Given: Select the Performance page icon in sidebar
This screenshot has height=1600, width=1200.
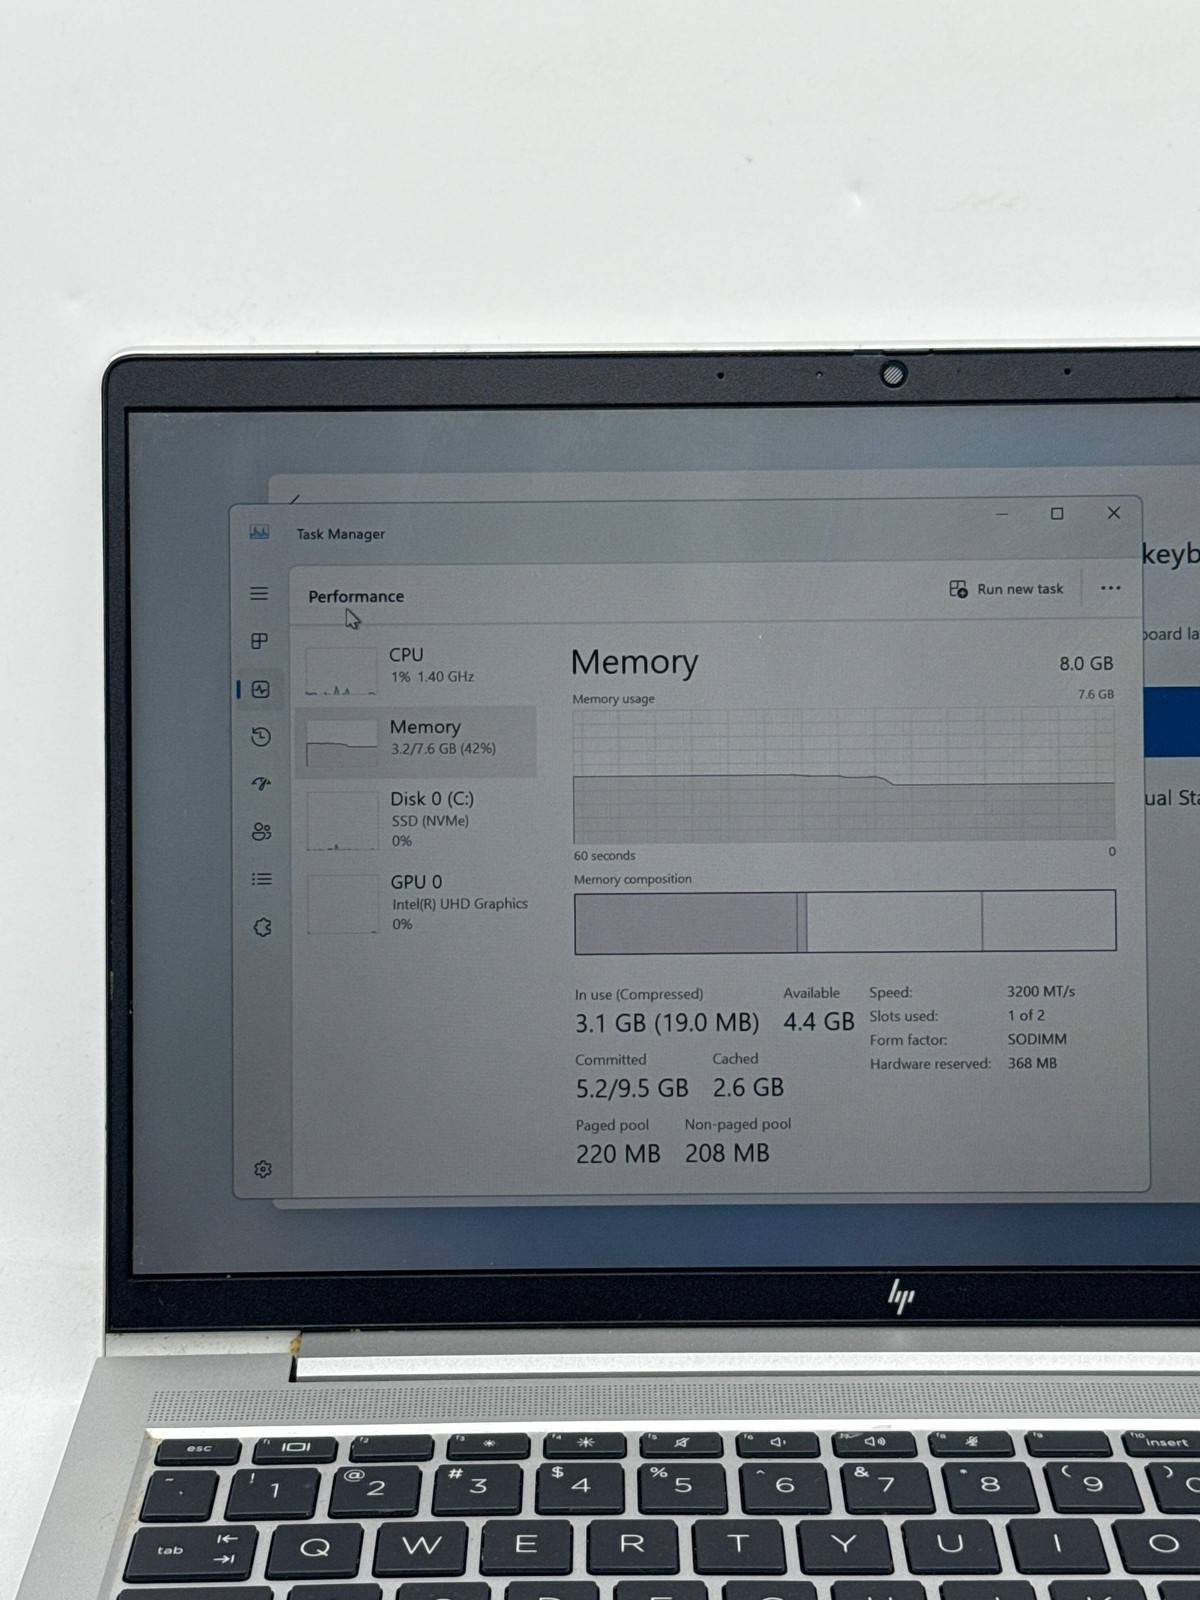Looking at the screenshot, I should [261, 689].
